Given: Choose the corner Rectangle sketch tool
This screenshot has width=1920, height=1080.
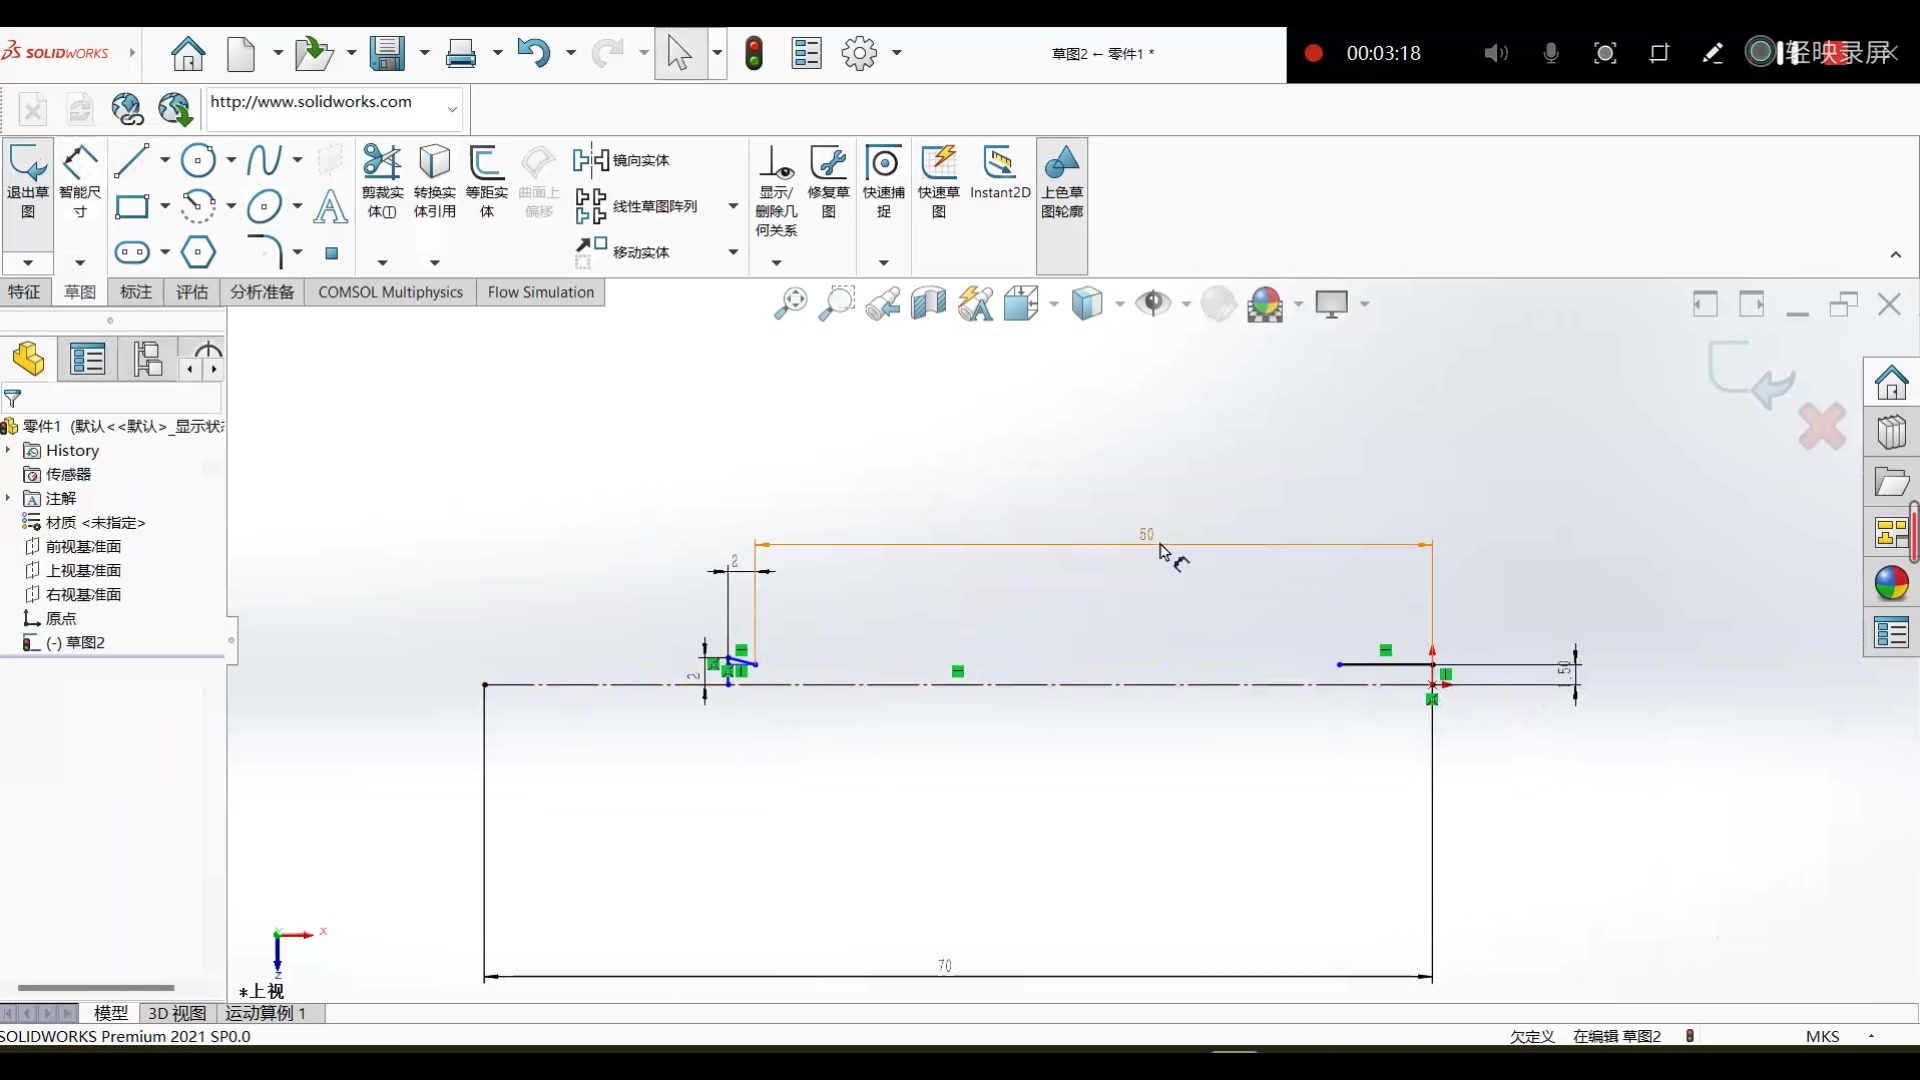Looking at the screenshot, I should (132, 207).
